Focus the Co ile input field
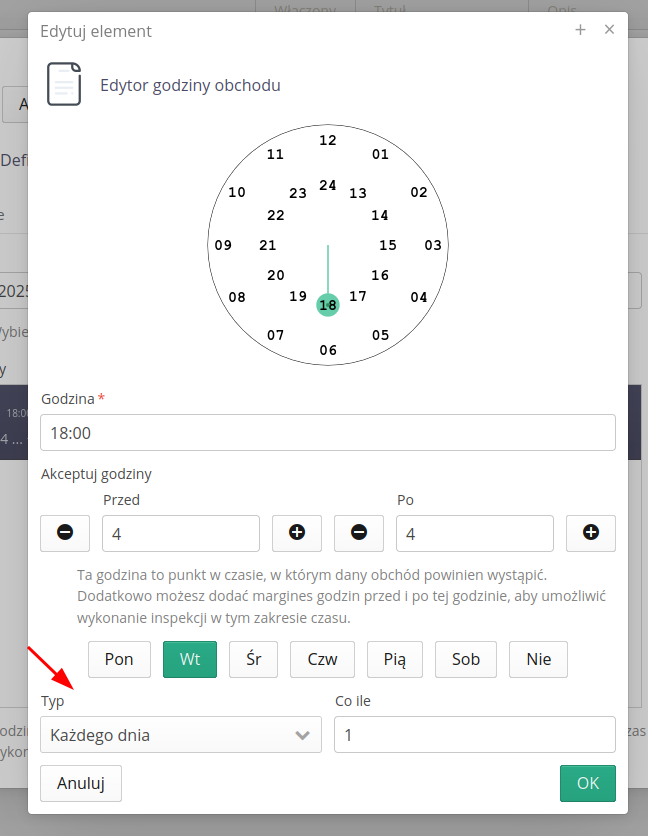 pos(474,735)
